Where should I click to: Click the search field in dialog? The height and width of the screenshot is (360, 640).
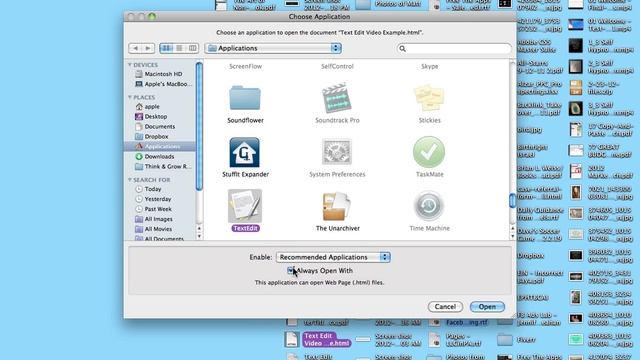(x=454, y=49)
